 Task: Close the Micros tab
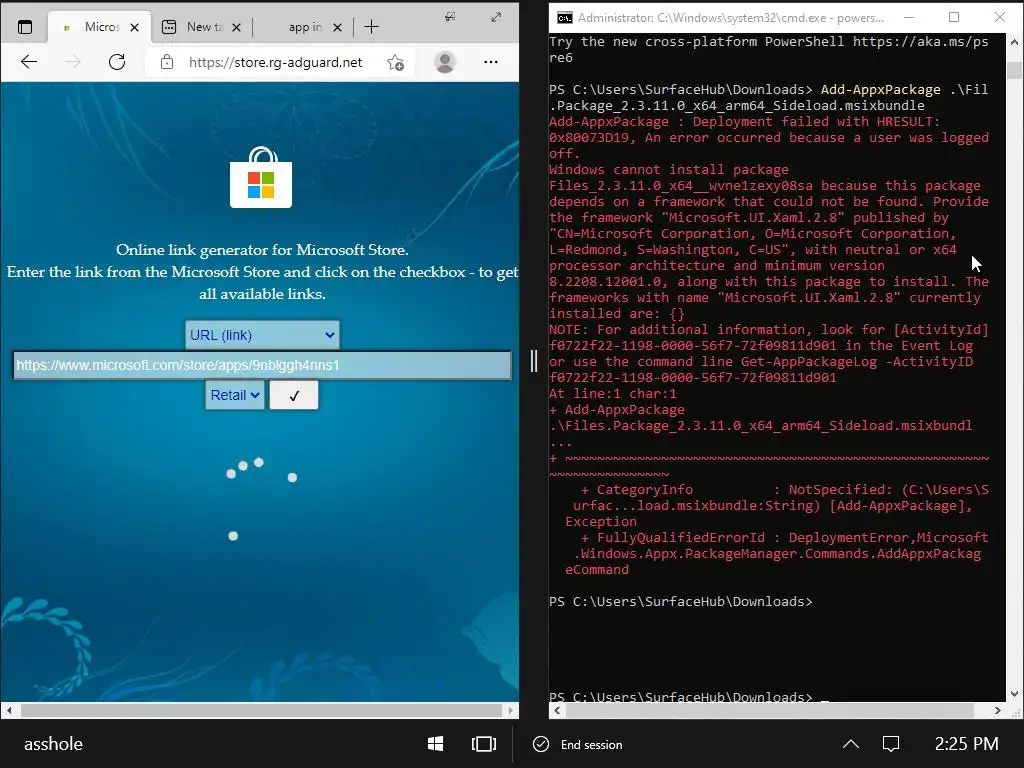(135, 27)
